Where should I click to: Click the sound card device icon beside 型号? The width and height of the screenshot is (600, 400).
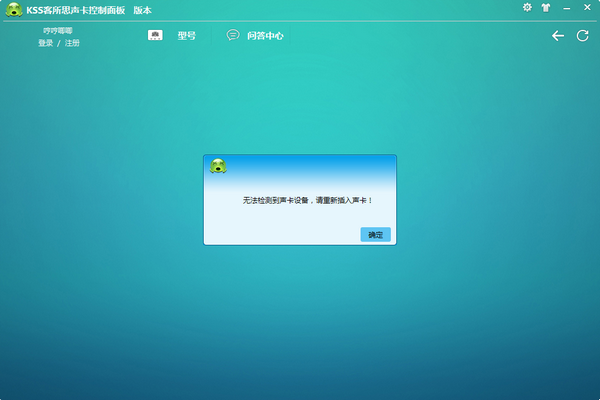tap(155, 35)
